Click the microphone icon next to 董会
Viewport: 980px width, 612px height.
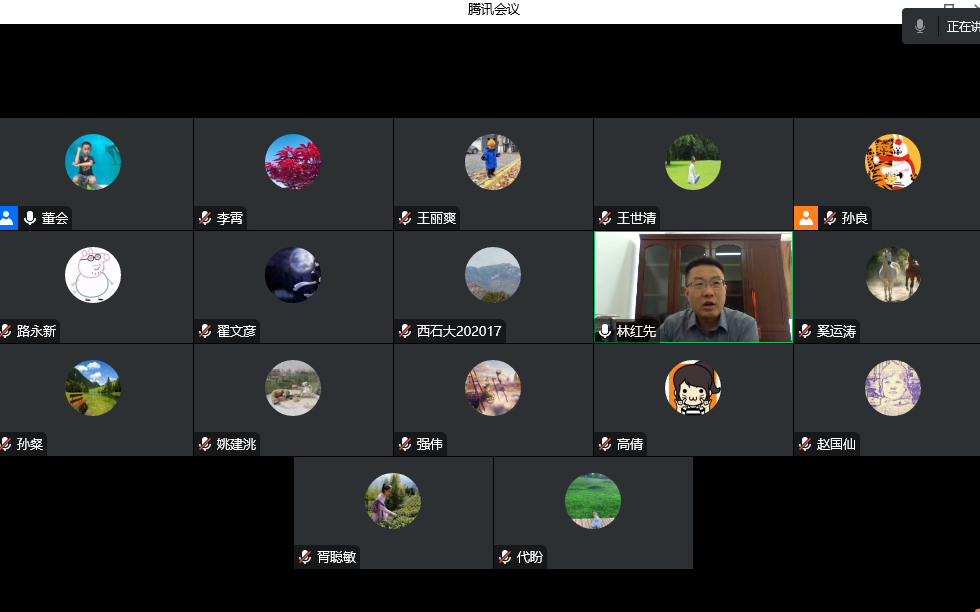point(29,218)
